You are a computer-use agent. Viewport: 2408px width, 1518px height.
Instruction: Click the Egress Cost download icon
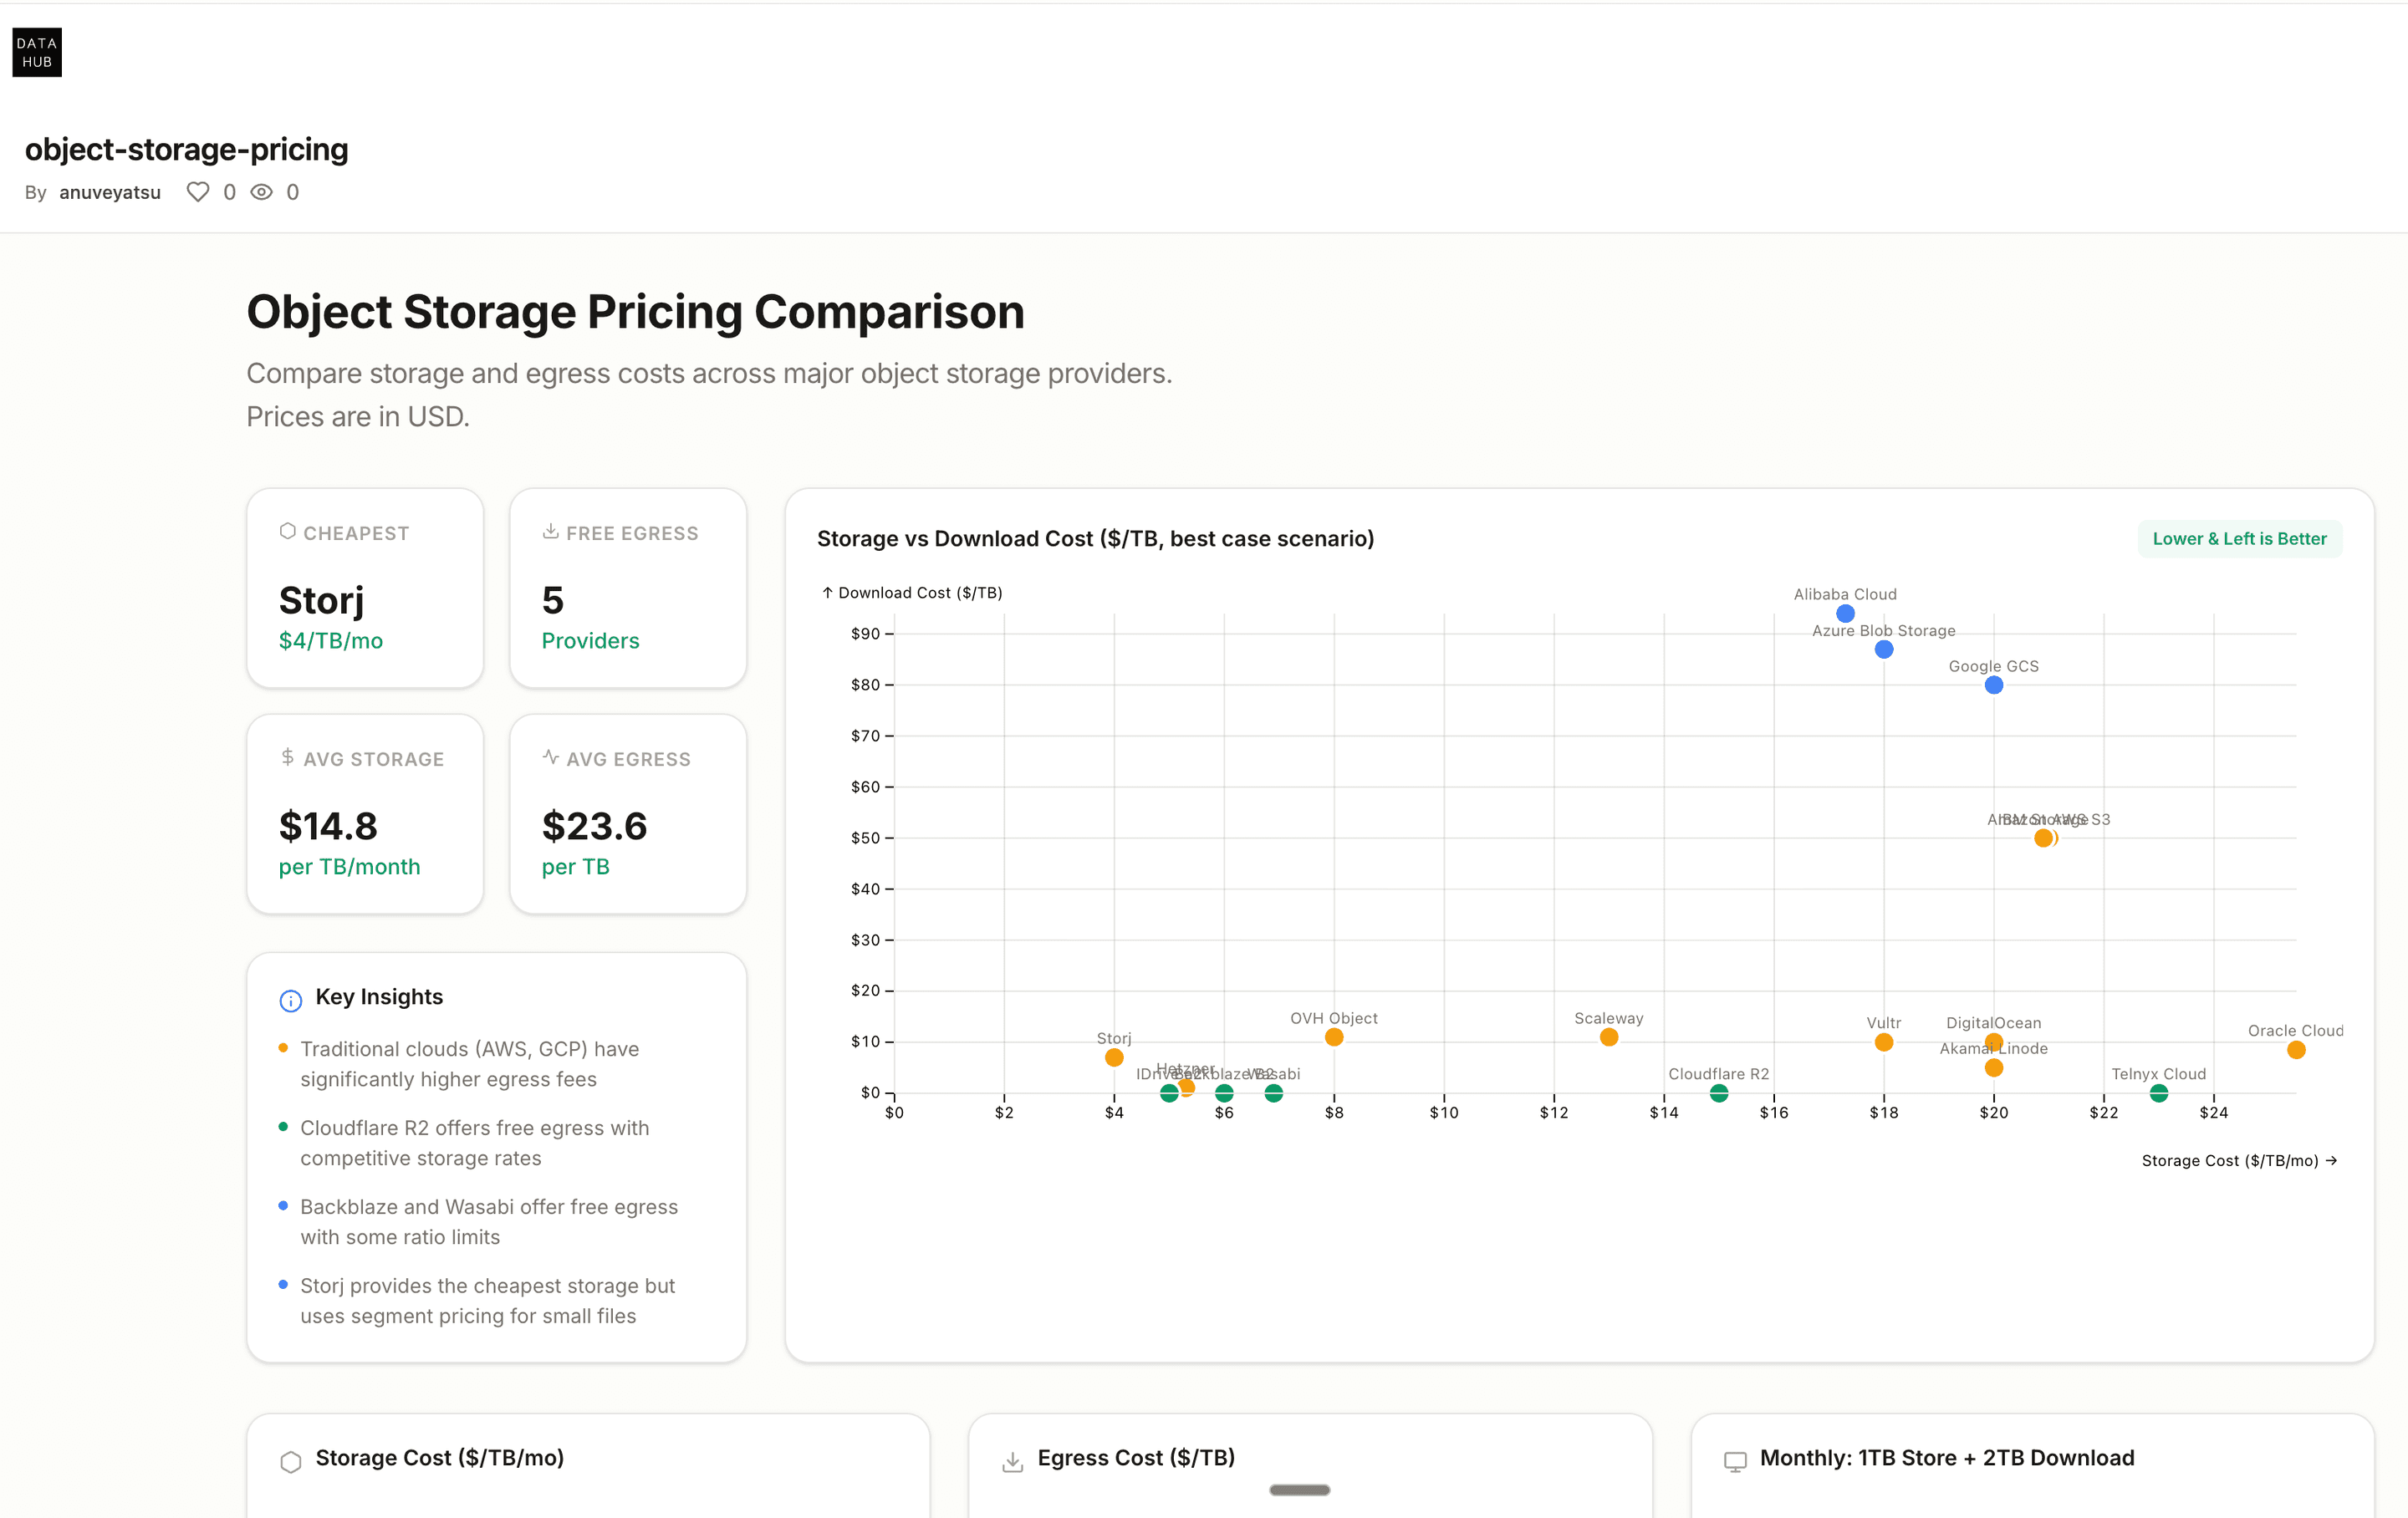[x=1012, y=1461]
